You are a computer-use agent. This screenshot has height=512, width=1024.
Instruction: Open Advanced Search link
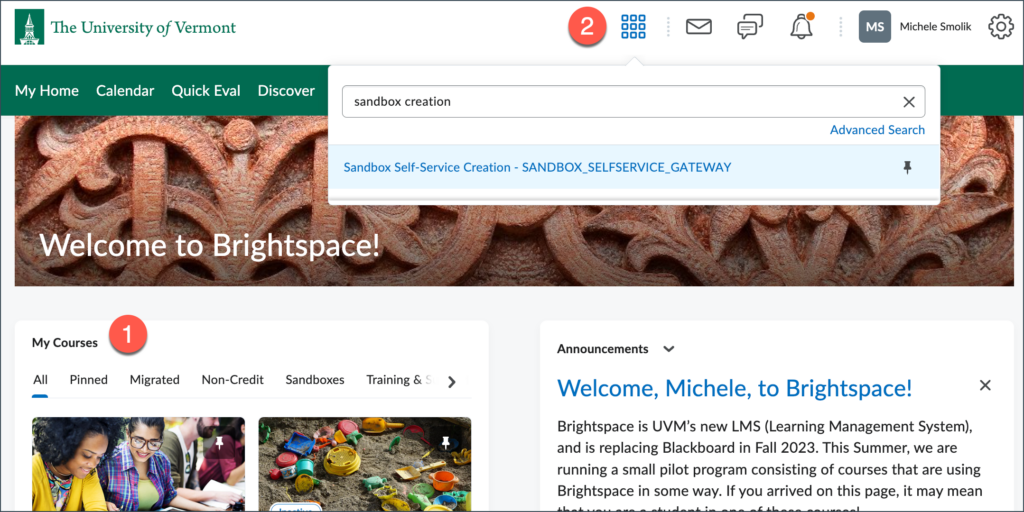pyautogui.click(x=877, y=130)
